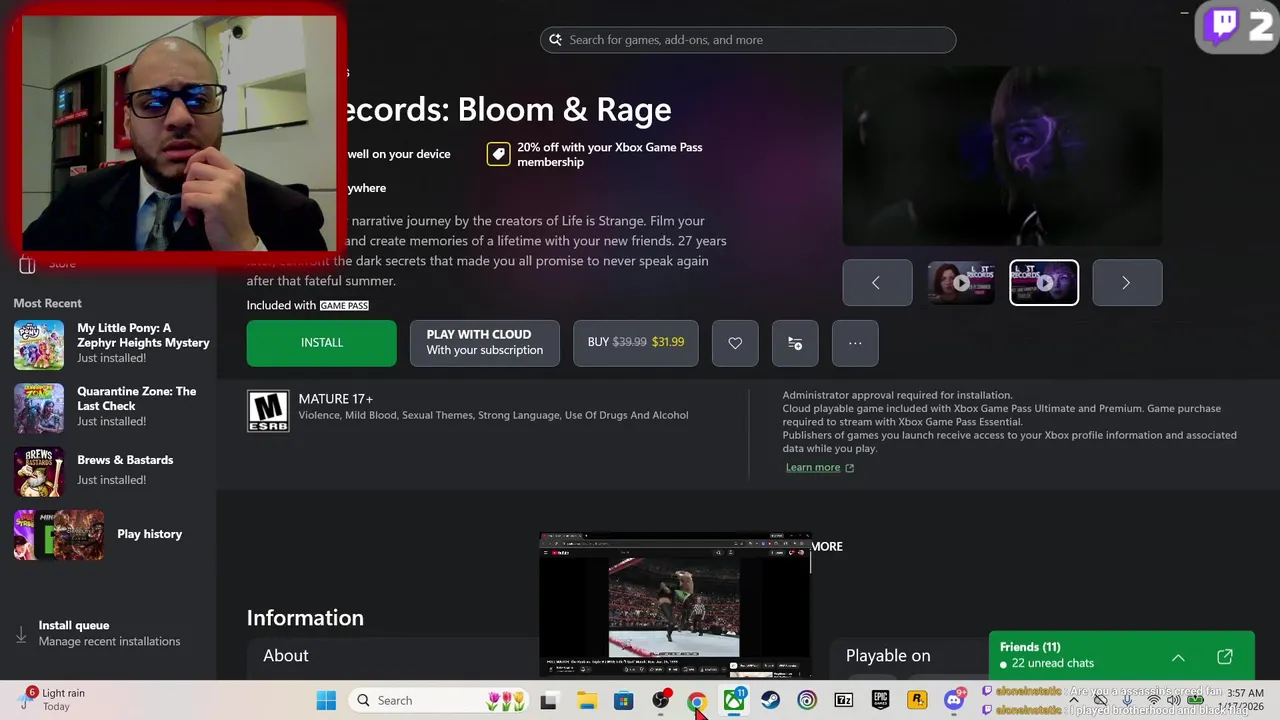Click Quarantine Zone game thumbnail
Viewport: 1280px width, 720px height.
coord(39,407)
